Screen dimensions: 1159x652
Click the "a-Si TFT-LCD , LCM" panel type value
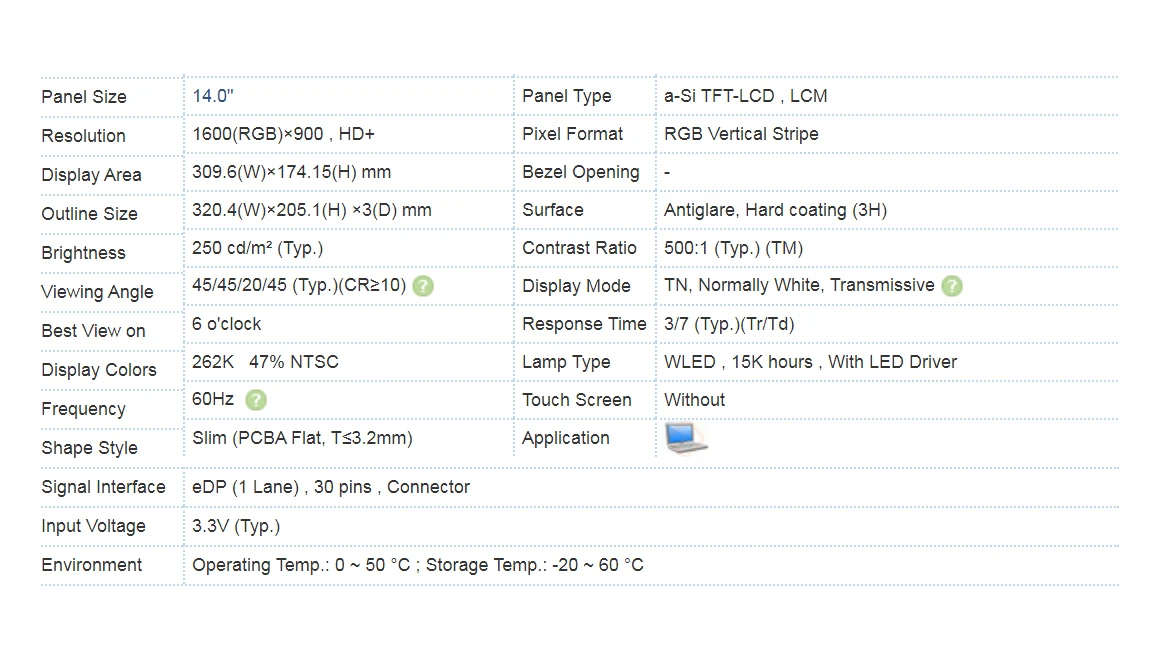[x=746, y=96]
